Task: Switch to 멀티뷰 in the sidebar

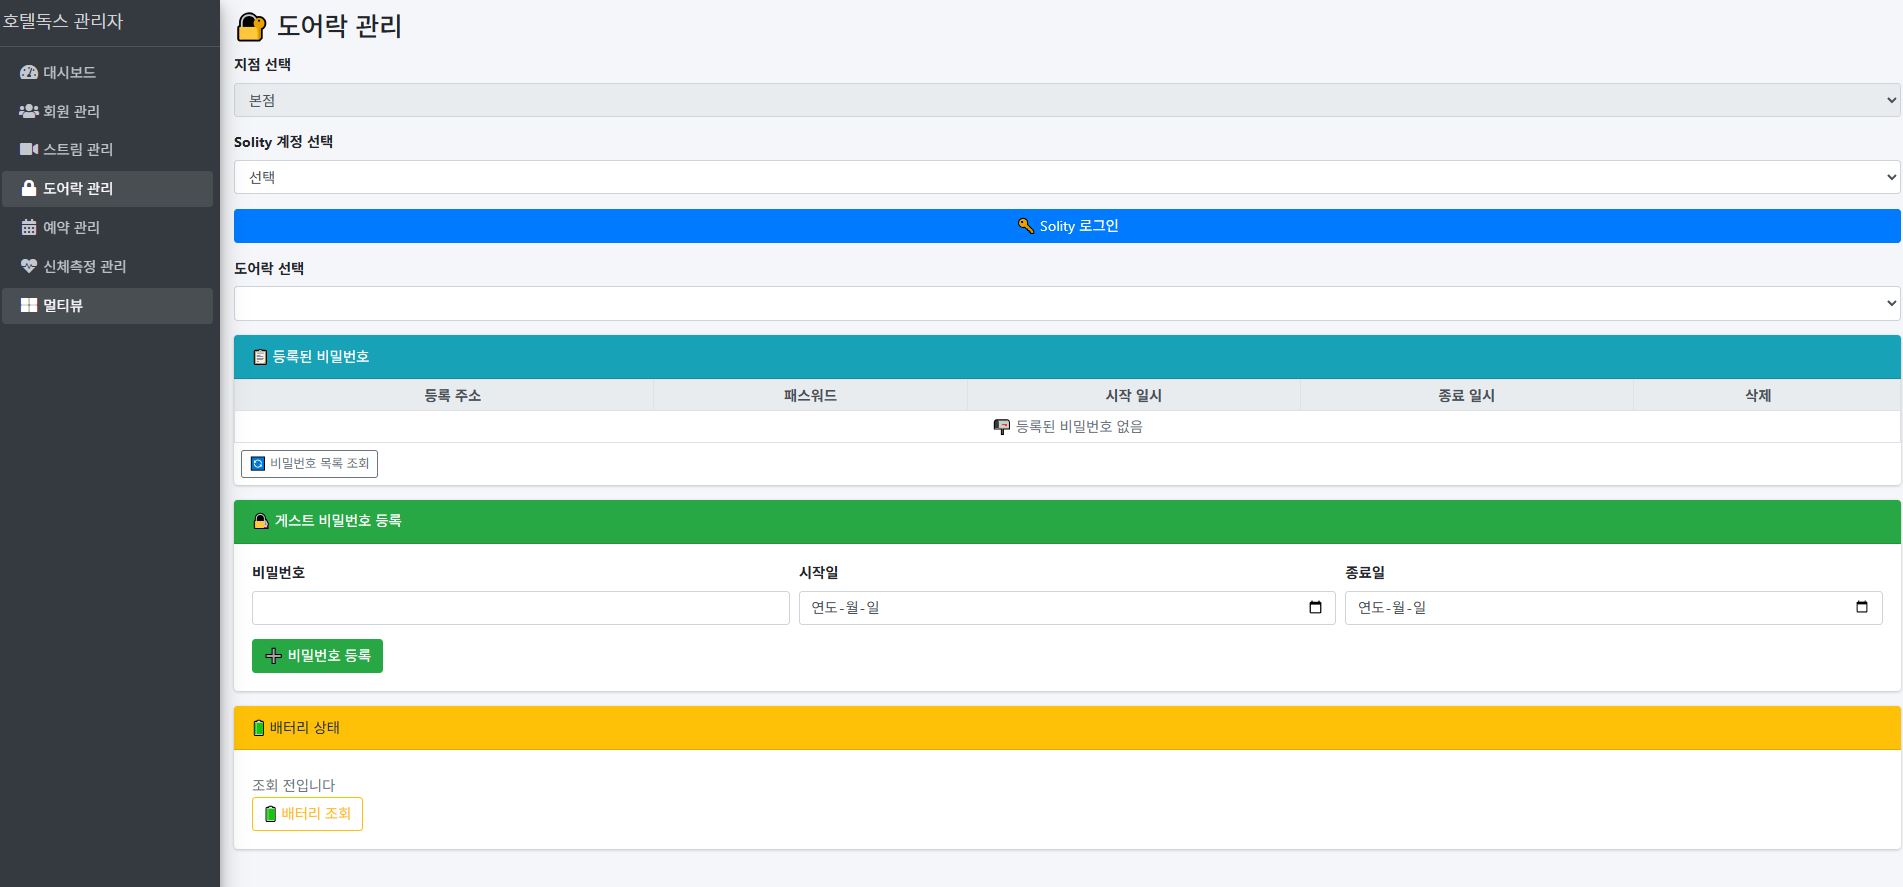Action: (107, 305)
